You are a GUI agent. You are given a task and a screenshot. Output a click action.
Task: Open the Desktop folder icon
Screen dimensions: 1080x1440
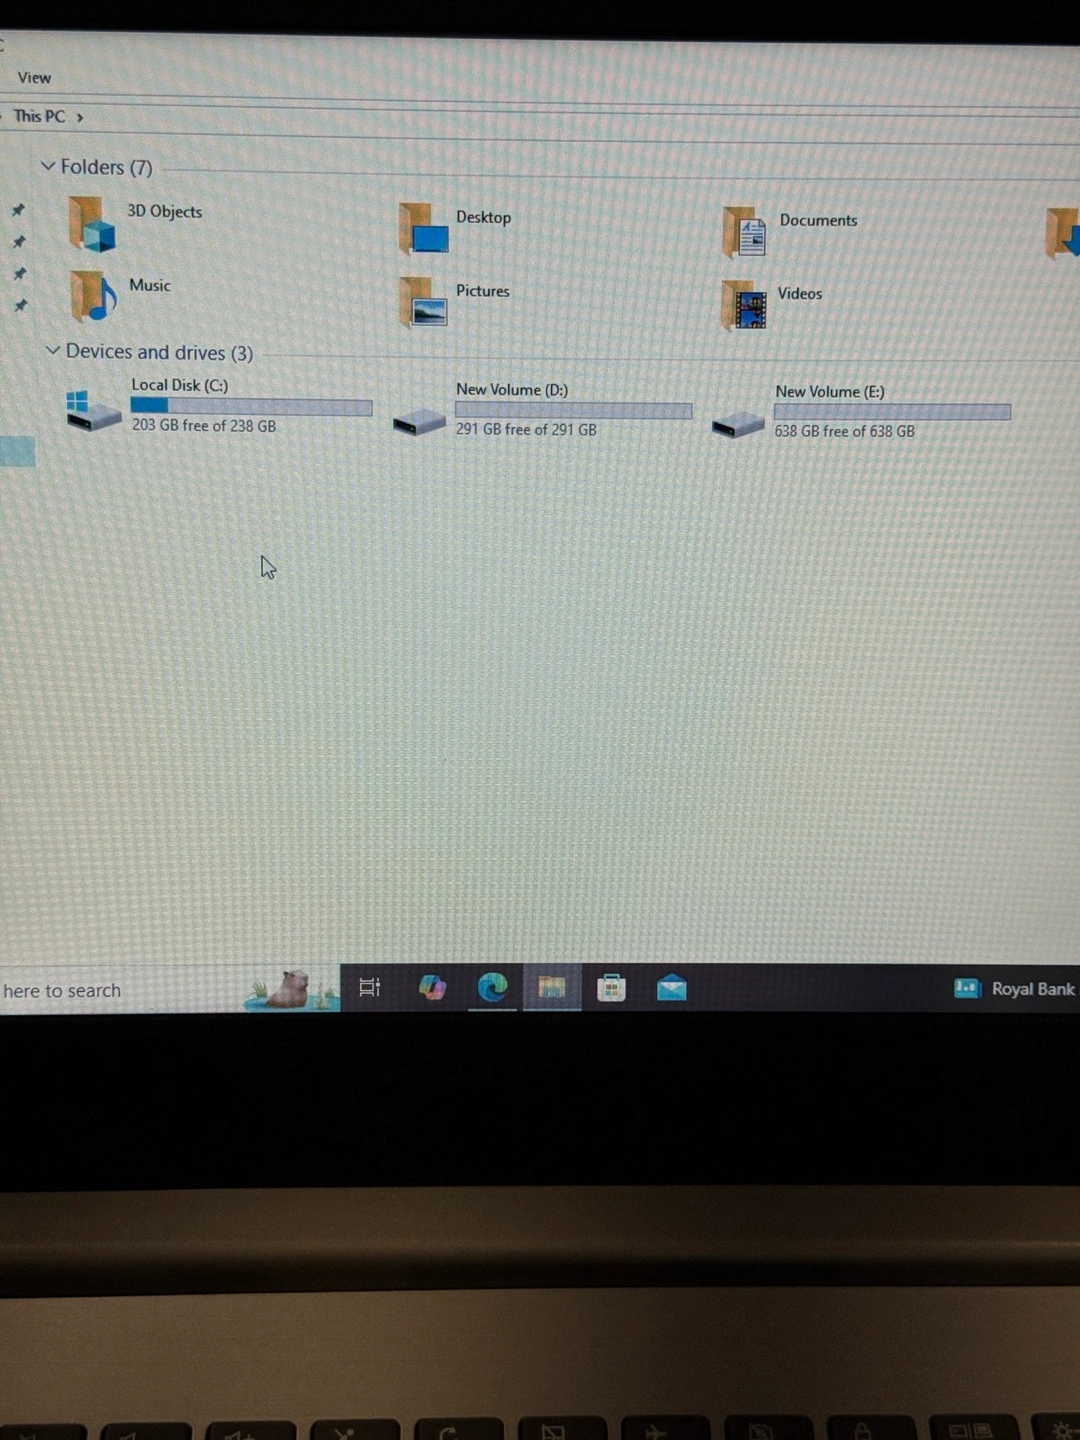423,229
